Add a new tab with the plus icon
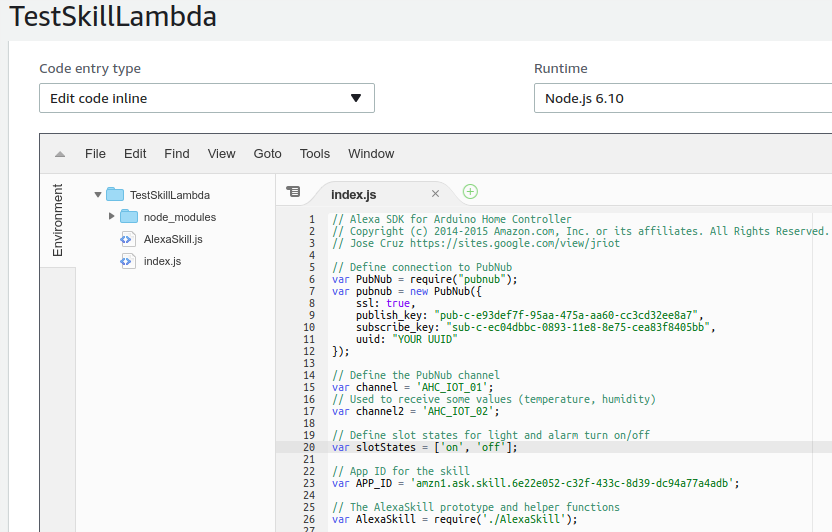 (470, 192)
